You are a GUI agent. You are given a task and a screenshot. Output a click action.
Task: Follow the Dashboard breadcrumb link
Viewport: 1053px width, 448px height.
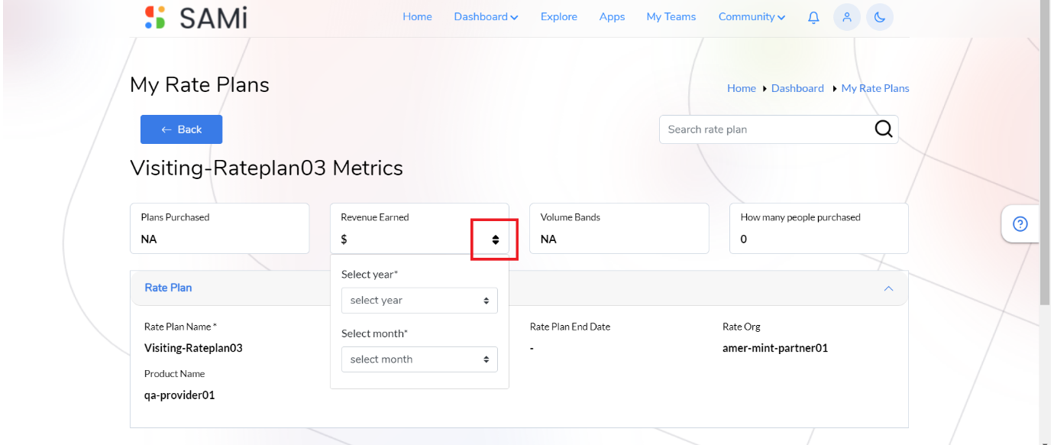click(x=797, y=88)
